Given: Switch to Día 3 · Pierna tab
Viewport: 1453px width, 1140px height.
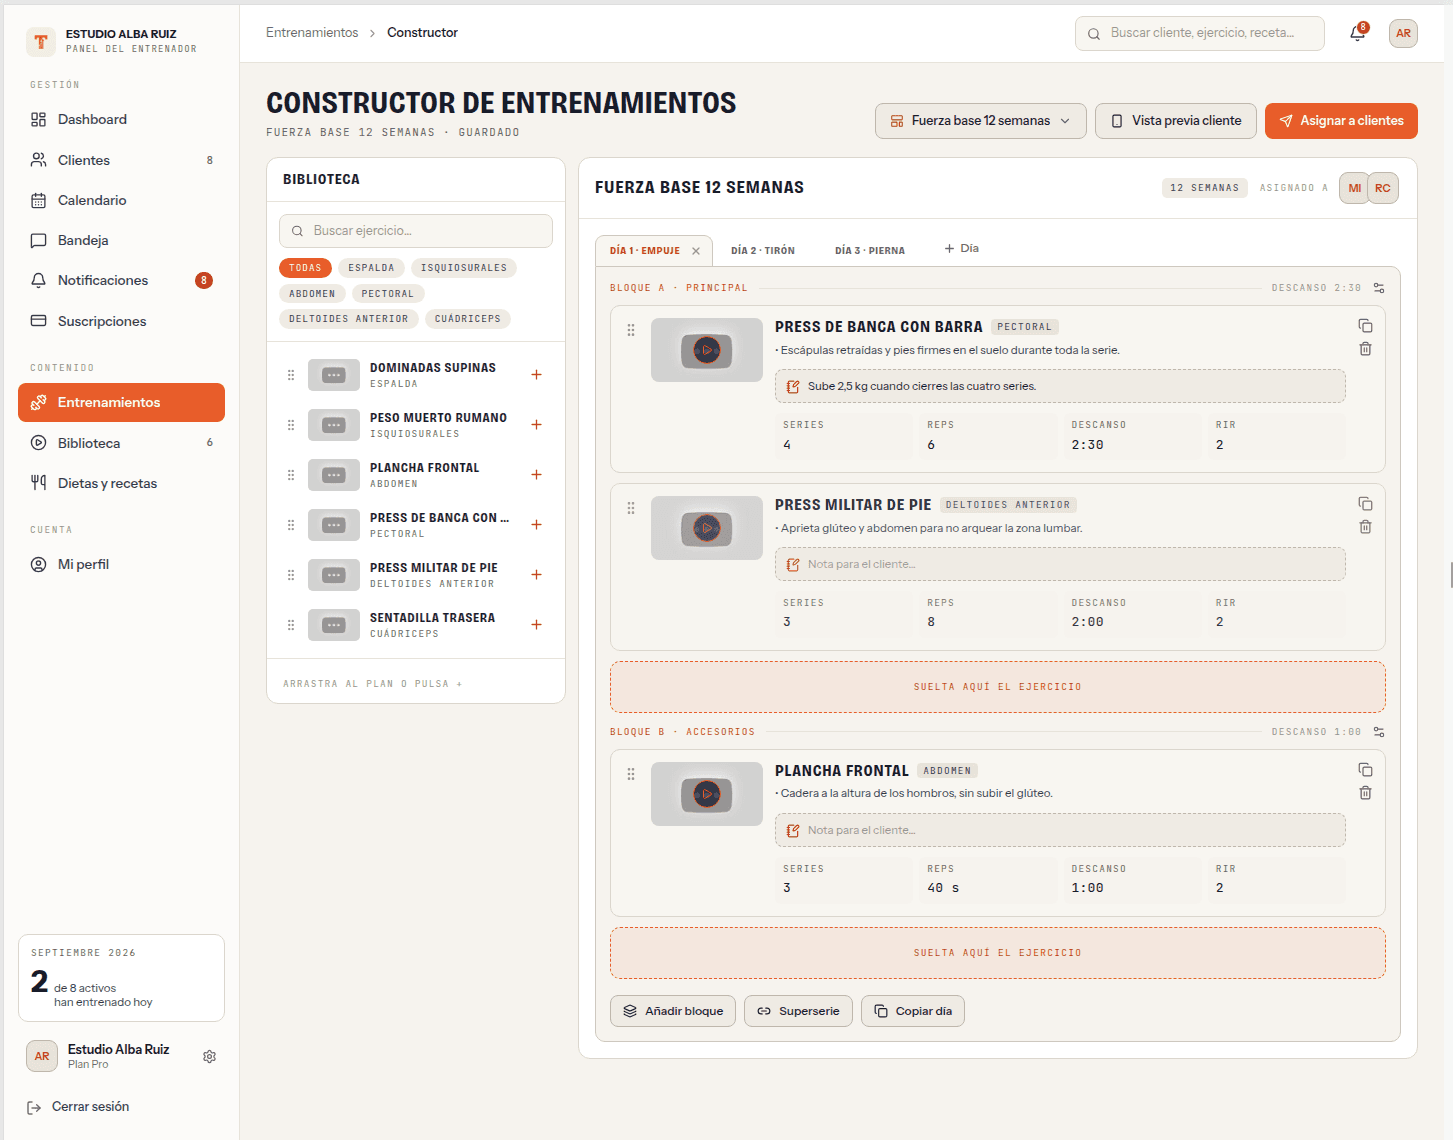Looking at the screenshot, I should pos(870,251).
